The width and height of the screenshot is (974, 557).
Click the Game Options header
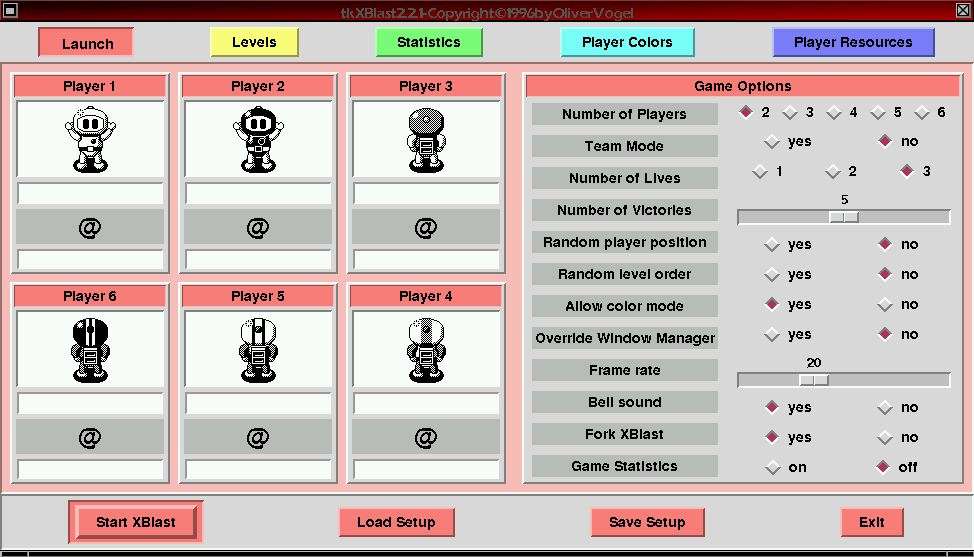pos(743,86)
